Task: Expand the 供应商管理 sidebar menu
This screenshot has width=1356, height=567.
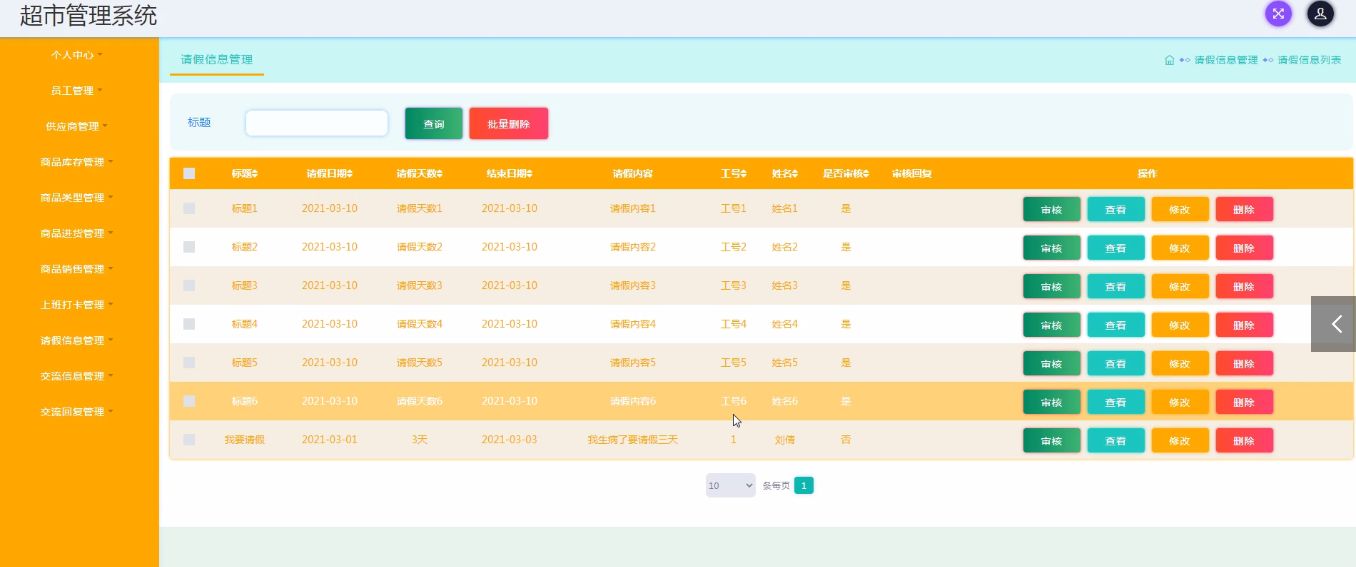Action: tap(78, 127)
